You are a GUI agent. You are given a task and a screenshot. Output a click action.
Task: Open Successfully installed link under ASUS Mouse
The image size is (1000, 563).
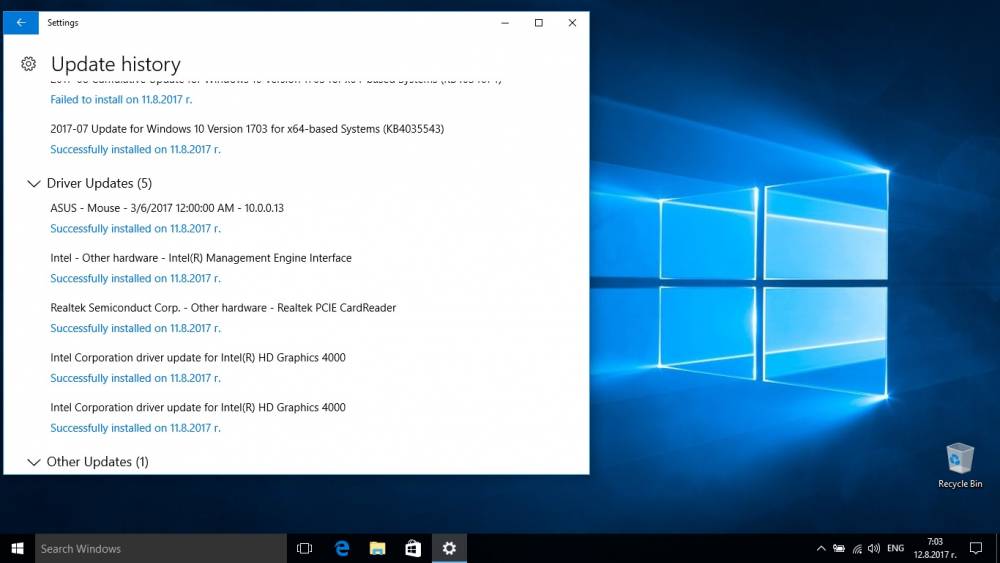click(135, 228)
